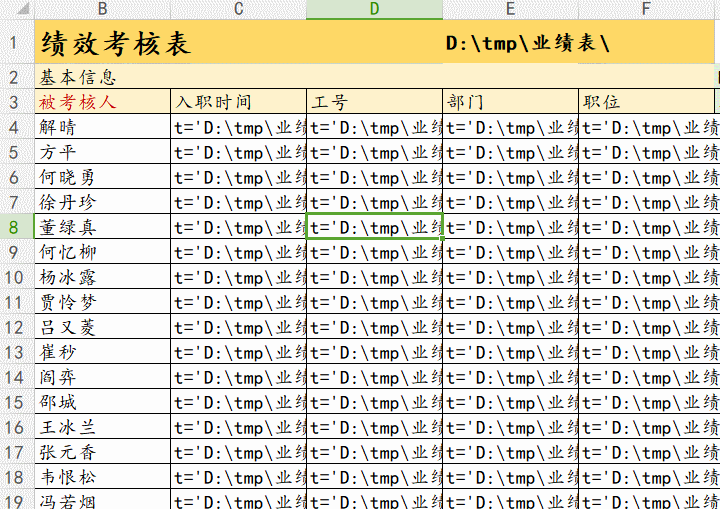Viewport: 720px width, 509px height.
Task: Click the selected 工号 cell for 董绿真
Action: coord(374,226)
